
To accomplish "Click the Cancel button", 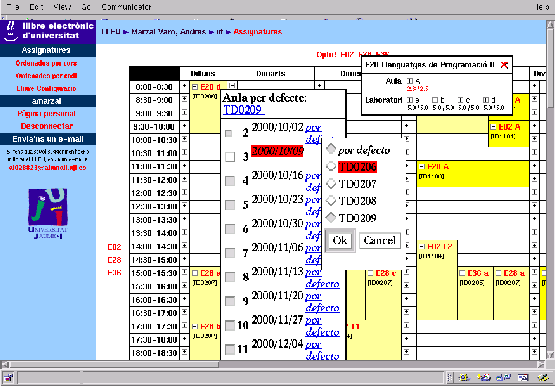I will (380, 241).
